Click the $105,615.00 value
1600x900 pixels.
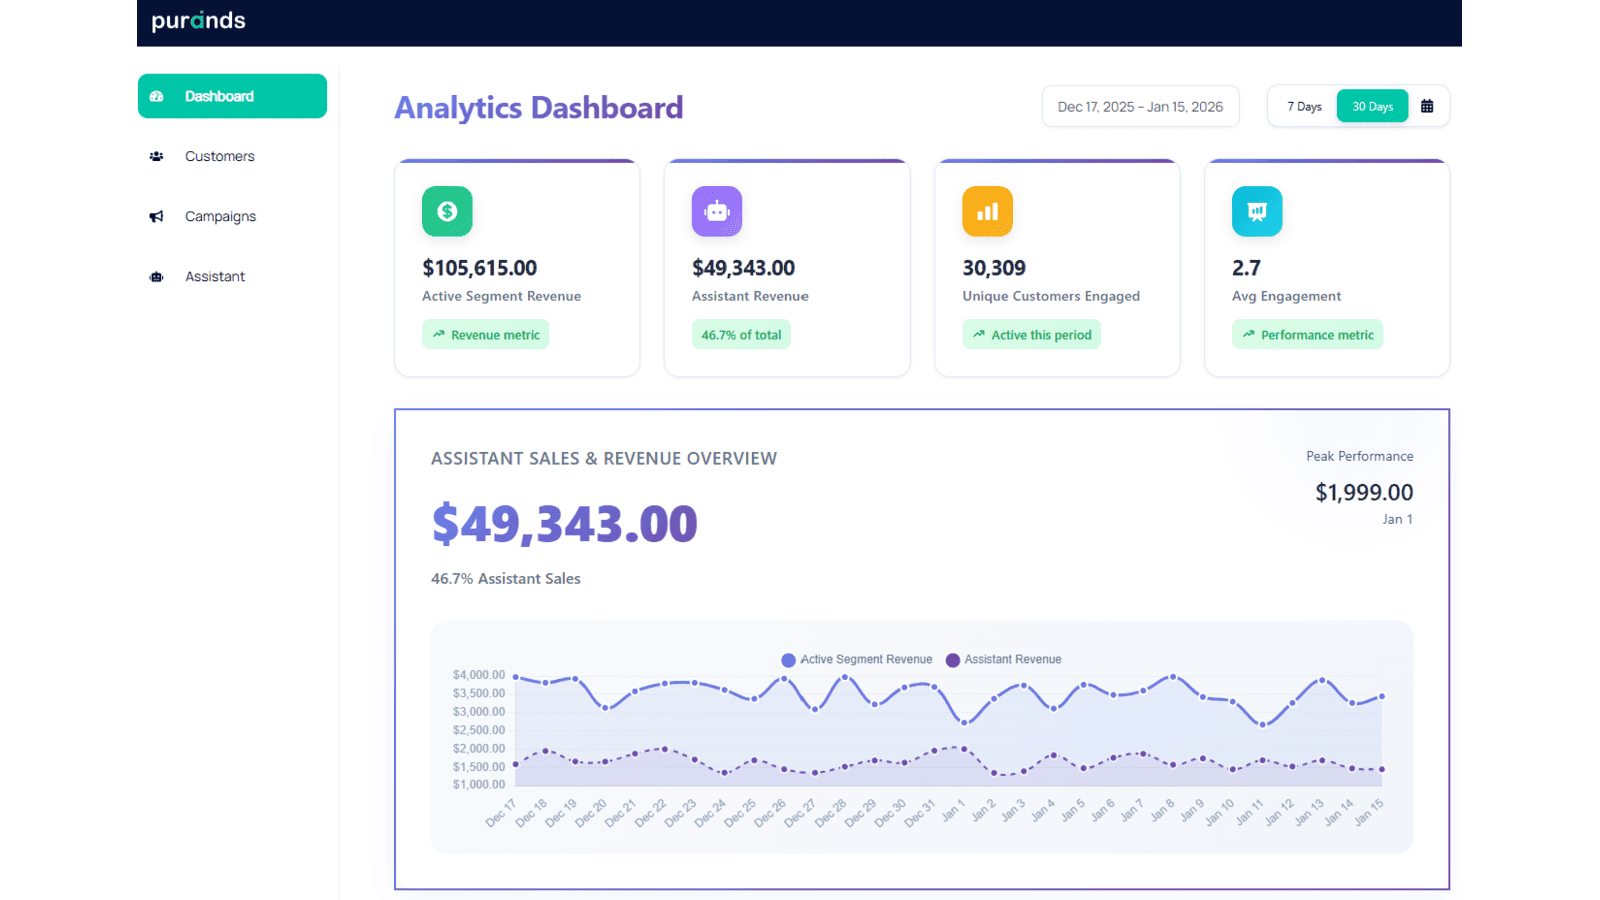pyautogui.click(x=479, y=268)
